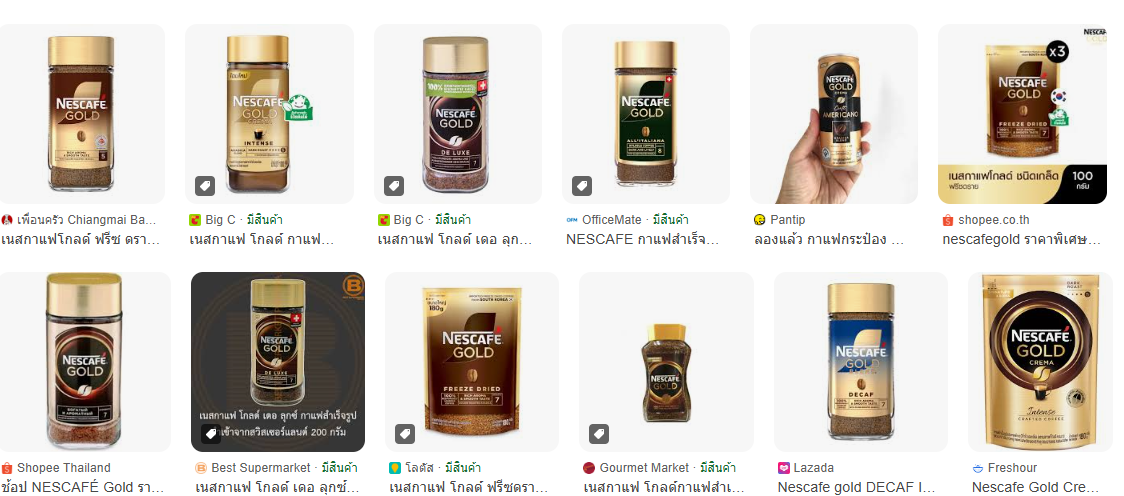Click the Lazada heart favicon
This screenshot has height=496, width=1124.
[784, 468]
